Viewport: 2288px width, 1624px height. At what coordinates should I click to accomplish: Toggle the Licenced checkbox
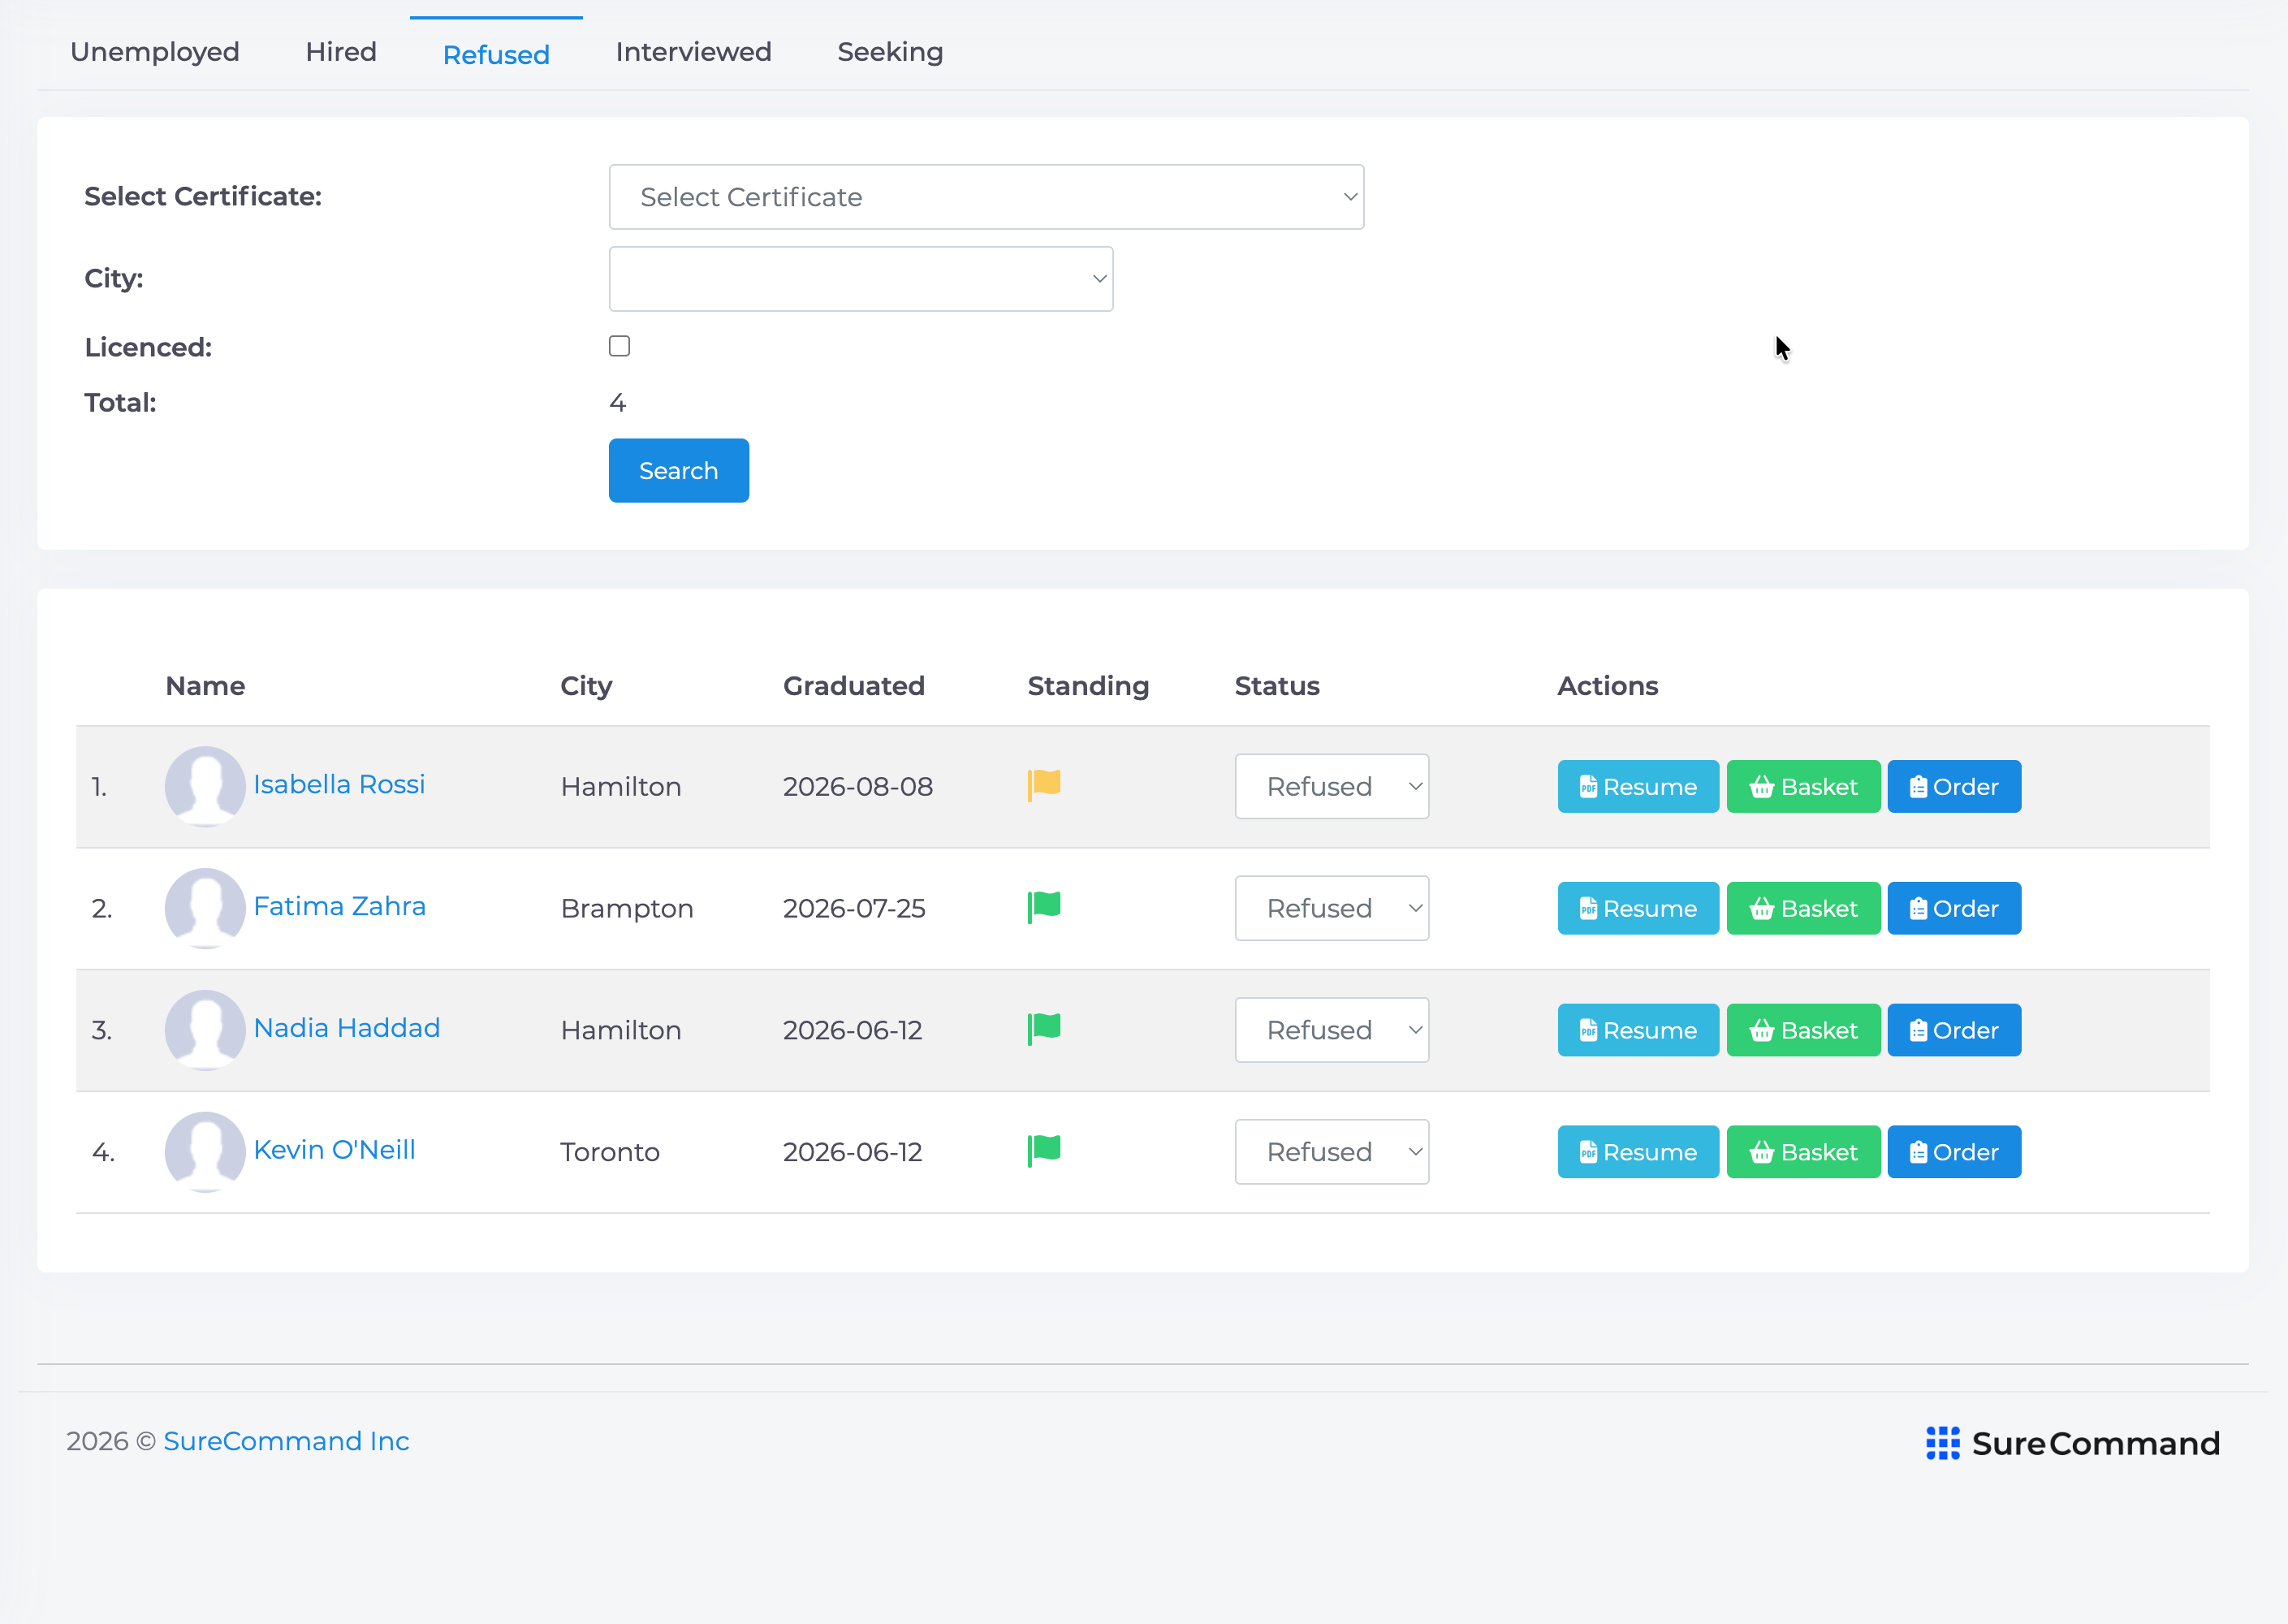tap(619, 346)
